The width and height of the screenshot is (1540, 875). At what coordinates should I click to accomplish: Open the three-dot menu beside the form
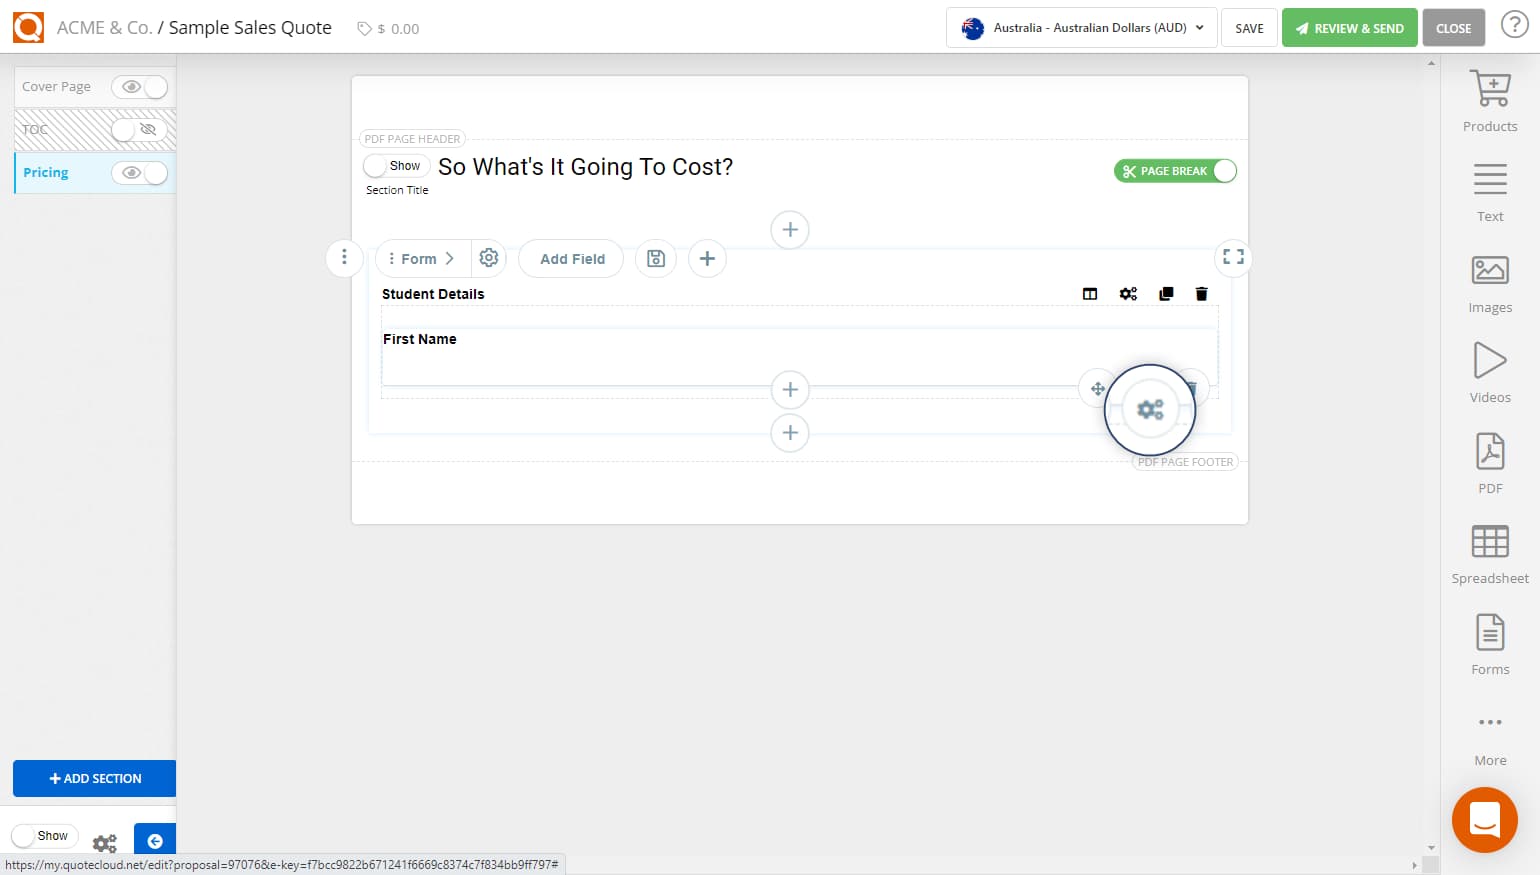point(344,258)
